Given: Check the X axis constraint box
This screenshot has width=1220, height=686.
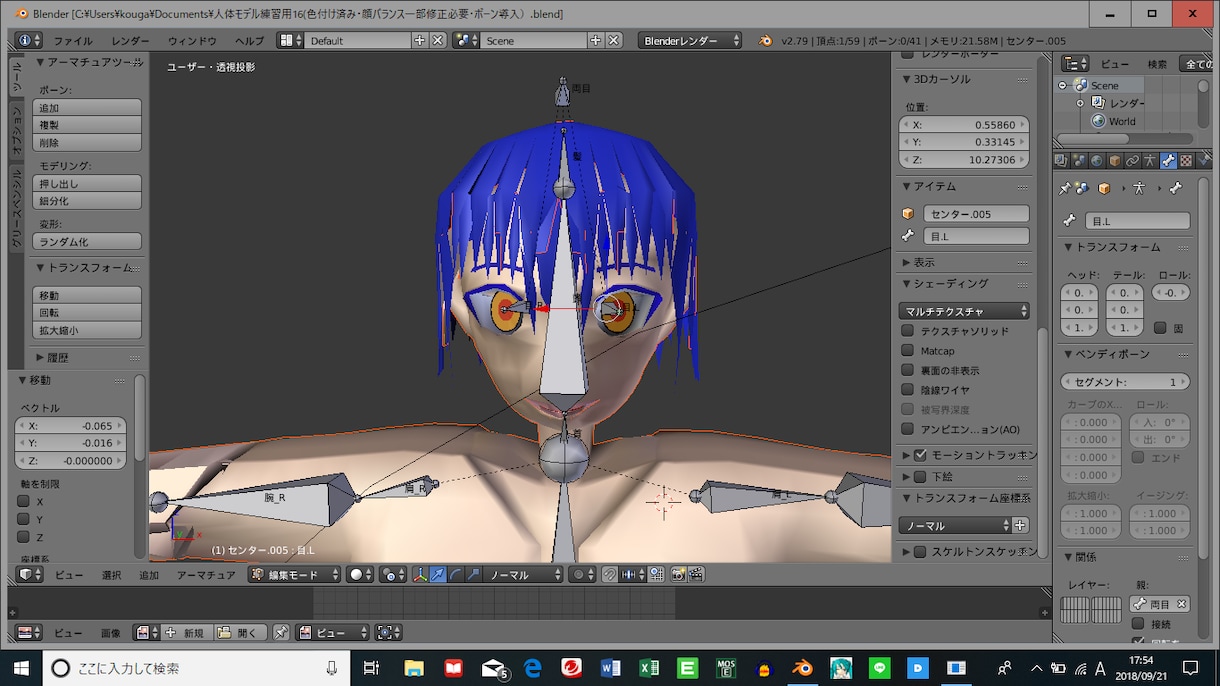Looking at the screenshot, I should [x=23, y=501].
